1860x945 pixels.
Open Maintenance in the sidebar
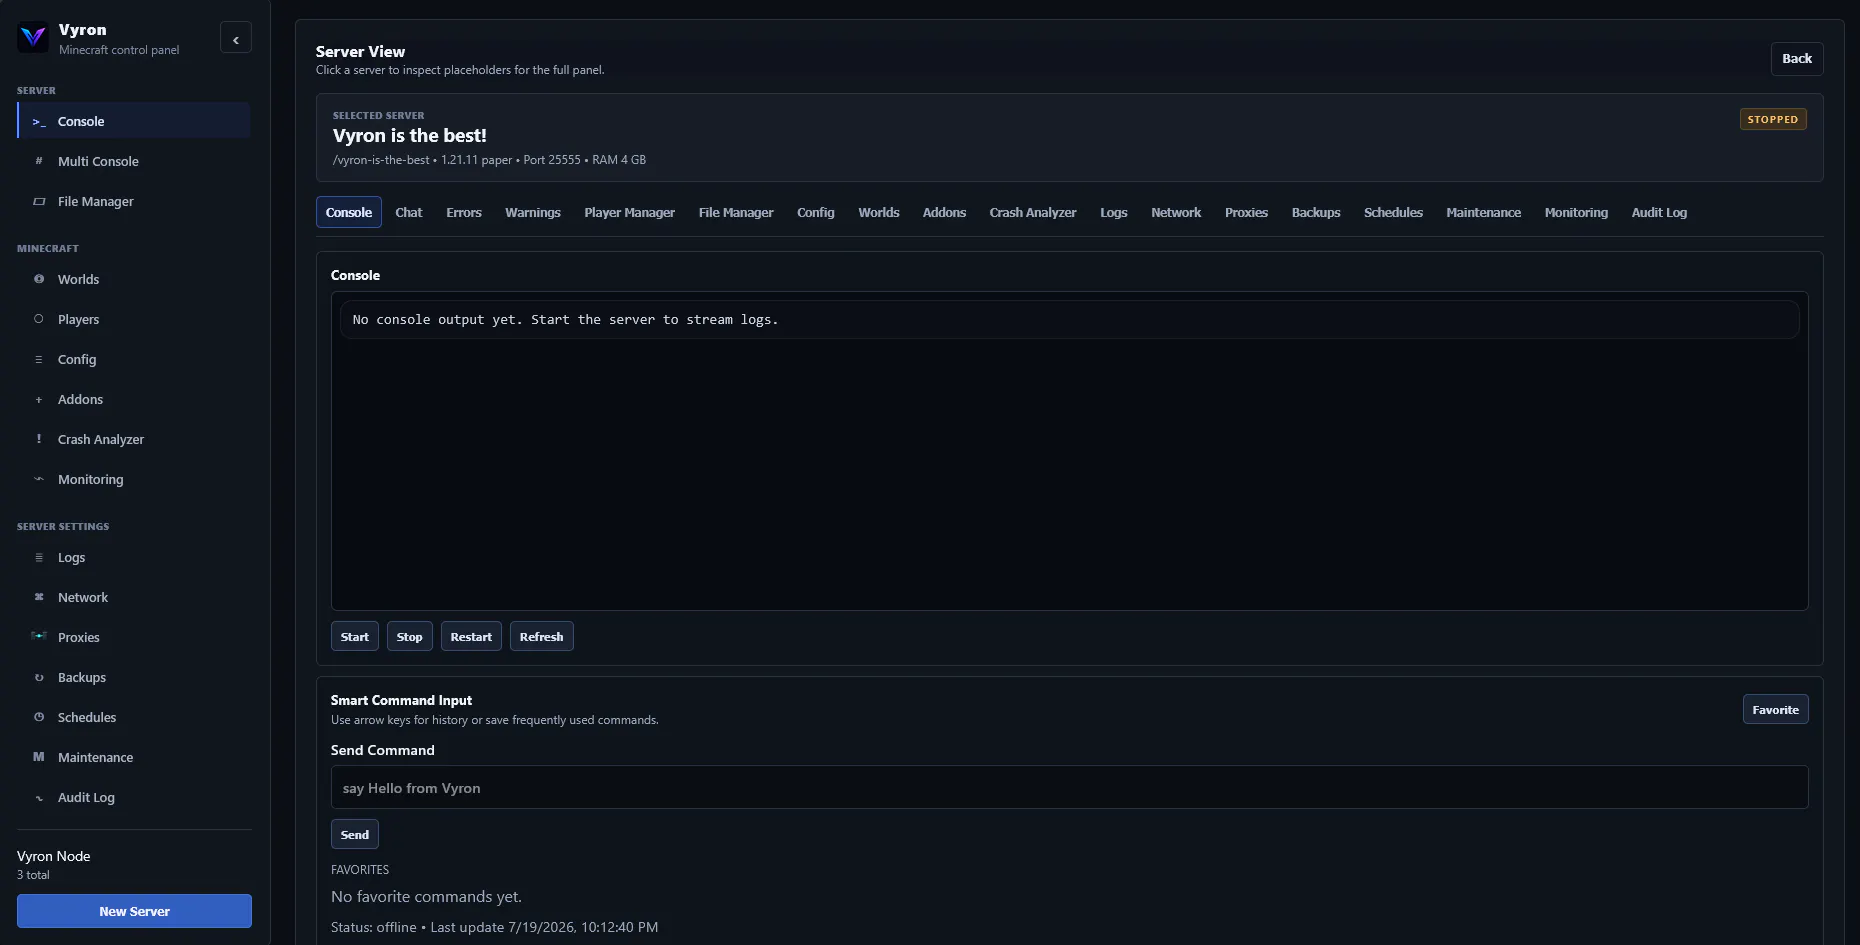tap(134, 757)
